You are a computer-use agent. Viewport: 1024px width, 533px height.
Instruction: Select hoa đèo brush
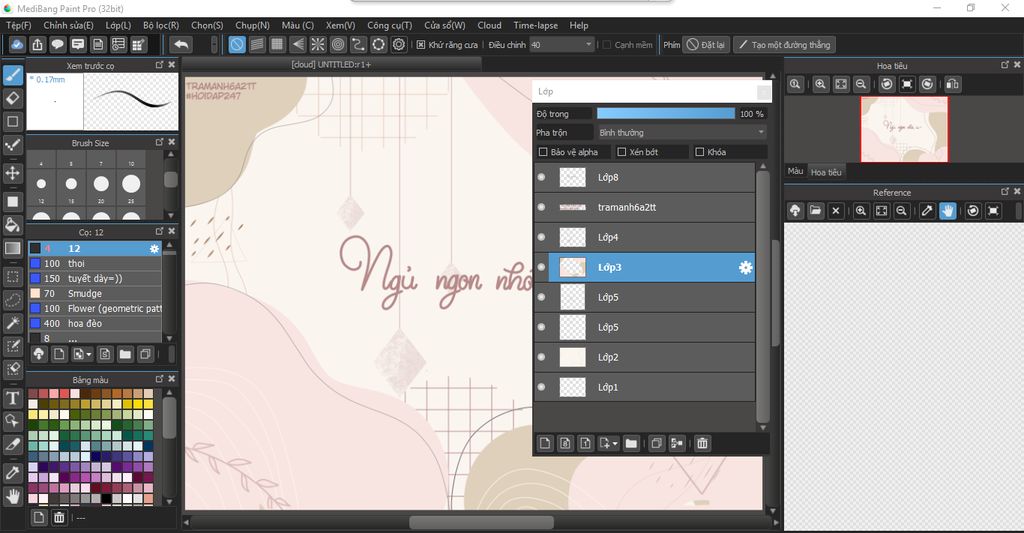95,324
